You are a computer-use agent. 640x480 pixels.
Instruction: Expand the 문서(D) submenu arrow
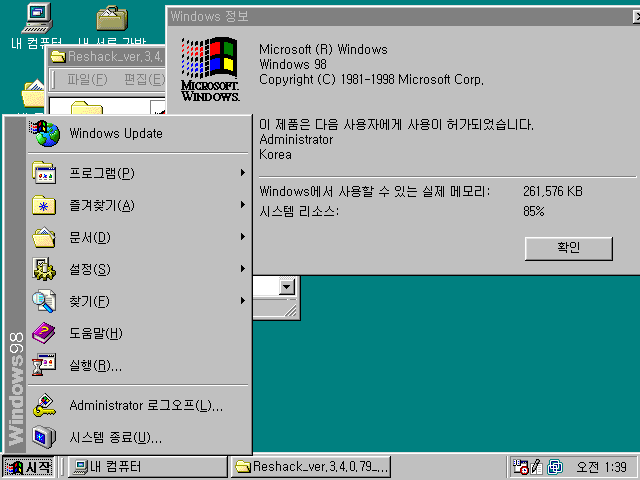(x=243, y=237)
